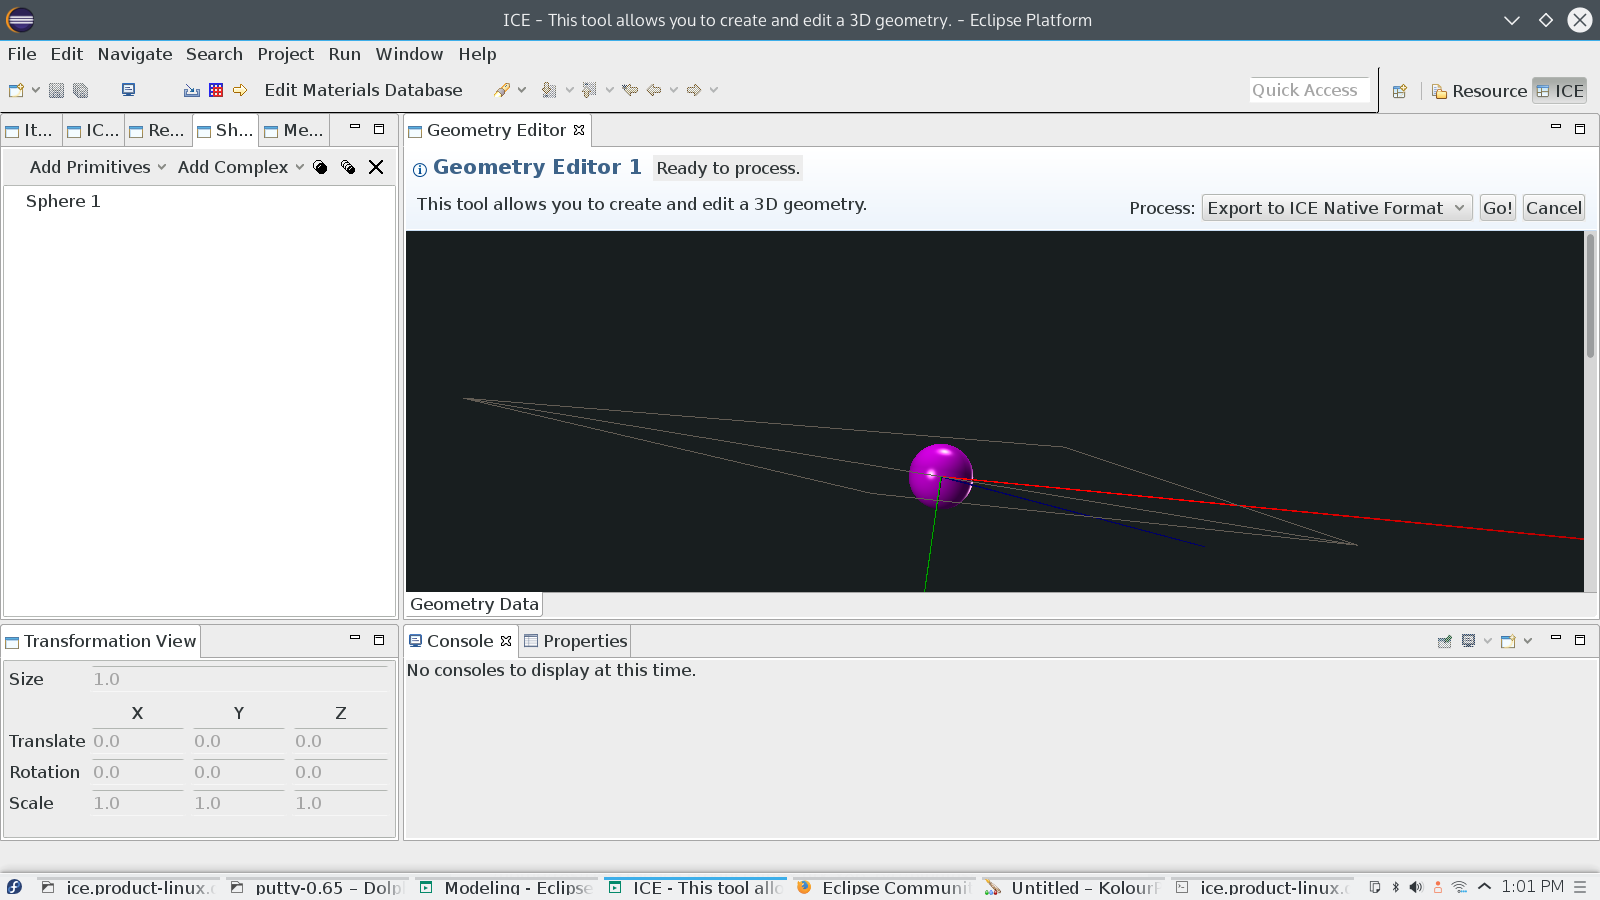Image resolution: width=1600 pixels, height=900 pixels.
Task: Open Eclipse Community Firefox taskbar entry
Action: [x=885, y=888]
